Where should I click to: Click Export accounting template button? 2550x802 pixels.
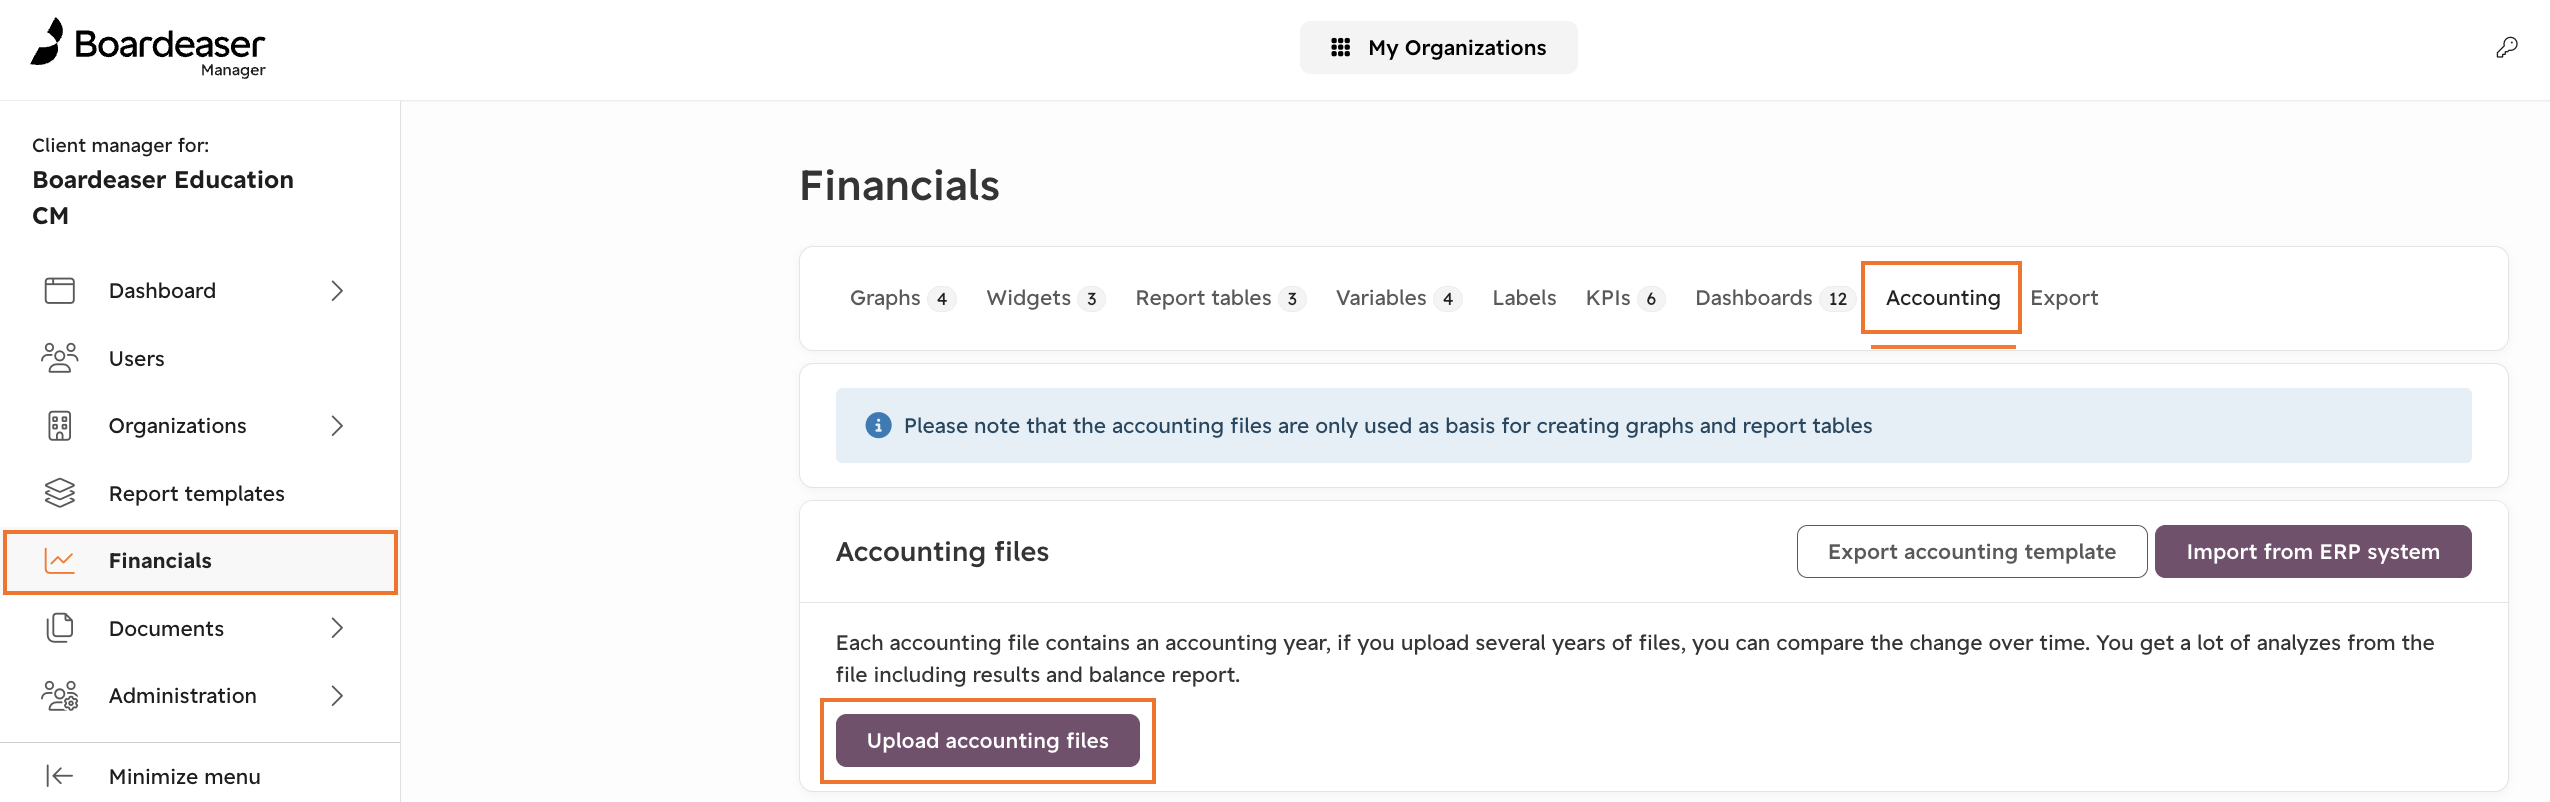point(1972,552)
